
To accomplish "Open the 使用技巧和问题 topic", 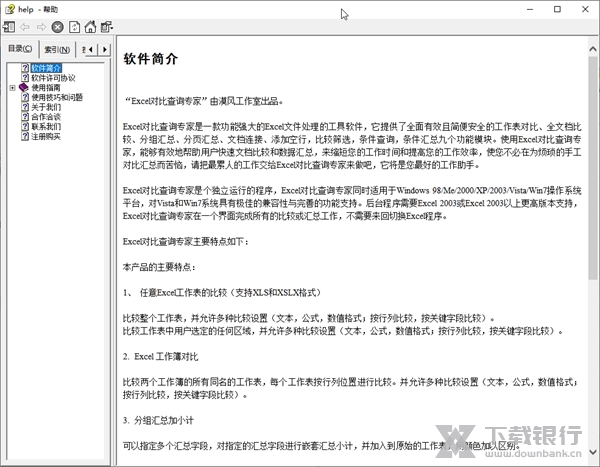I will coord(57,97).
